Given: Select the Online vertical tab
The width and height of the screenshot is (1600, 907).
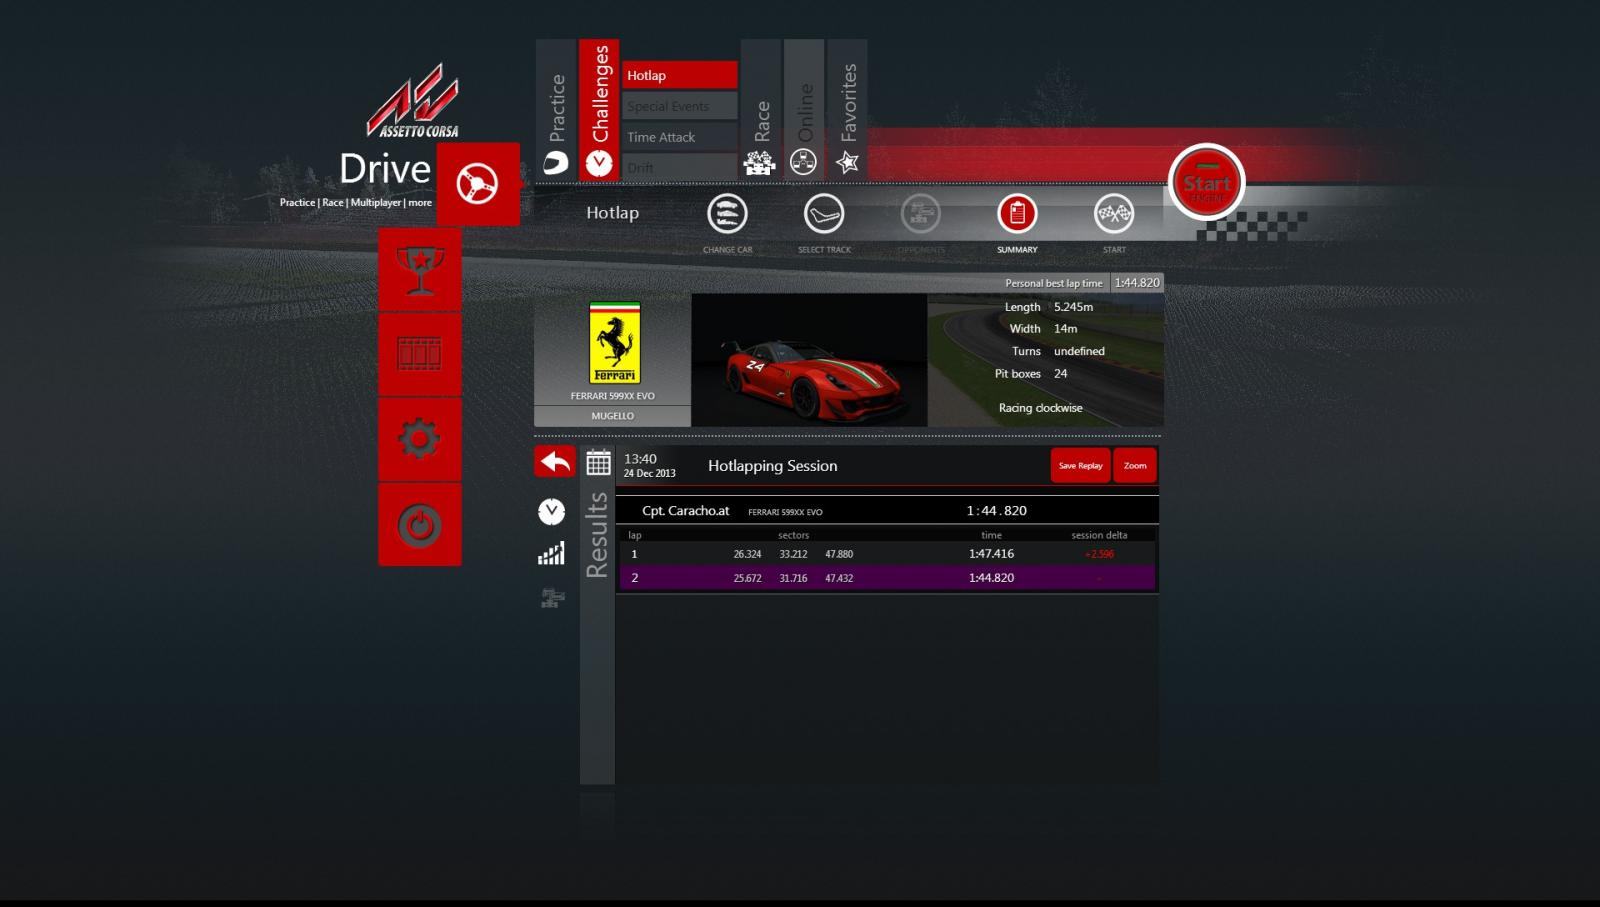Looking at the screenshot, I should (804, 110).
